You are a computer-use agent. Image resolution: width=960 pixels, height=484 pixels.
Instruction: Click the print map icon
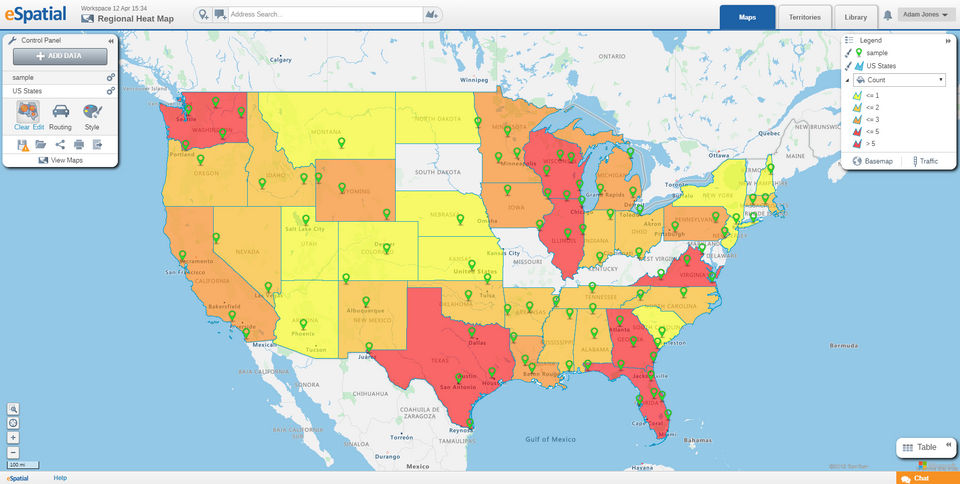(79, 144)
